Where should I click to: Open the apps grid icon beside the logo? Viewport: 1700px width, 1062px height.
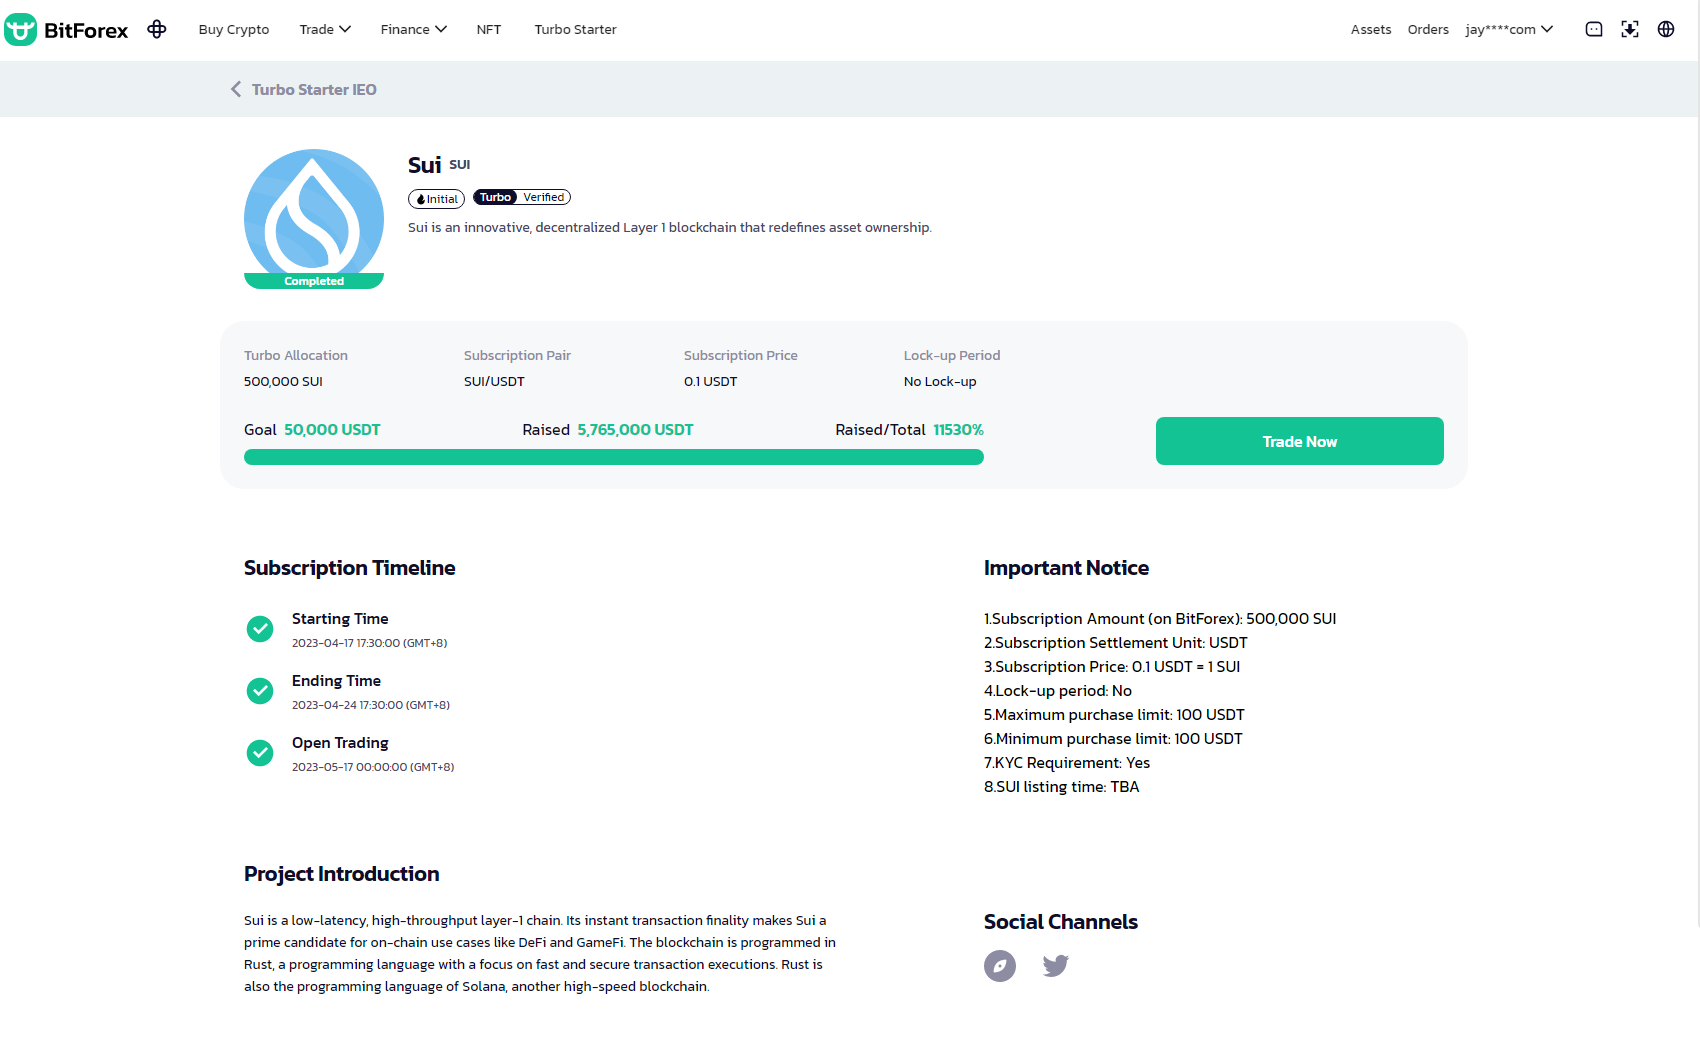(157, 29)
